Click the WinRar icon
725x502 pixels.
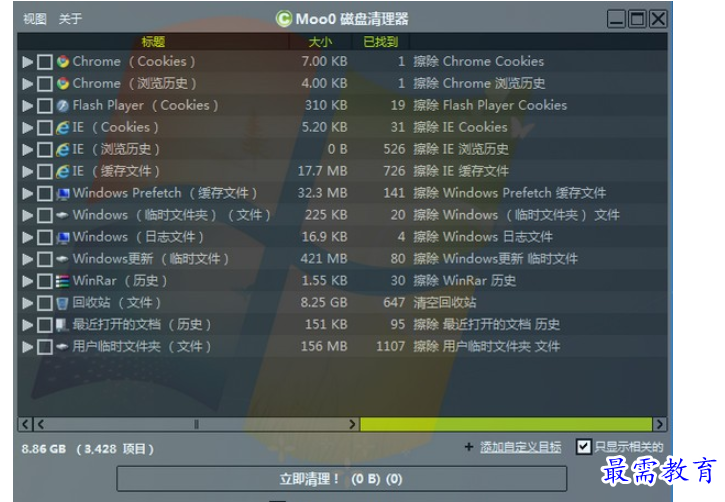pyautogui.click(x=62, y=281)
